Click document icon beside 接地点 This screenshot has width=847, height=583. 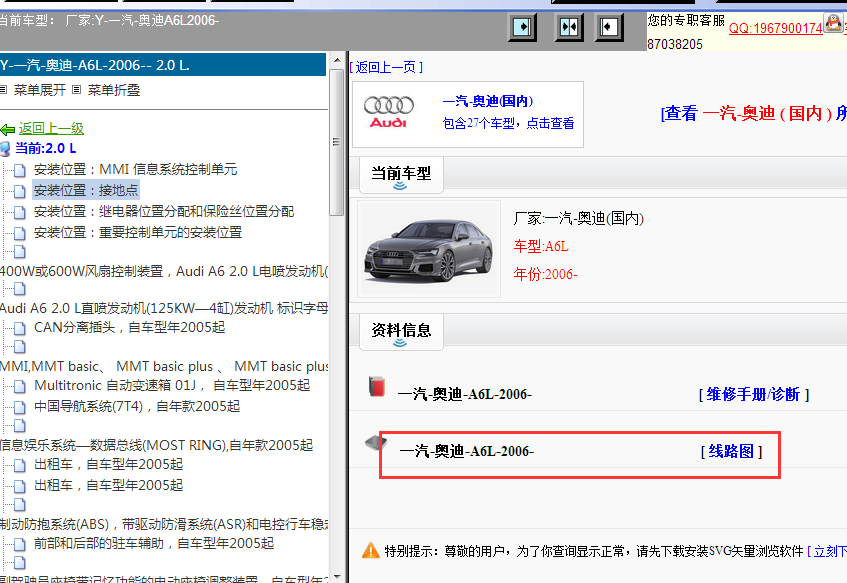click(x=19, y=191)
